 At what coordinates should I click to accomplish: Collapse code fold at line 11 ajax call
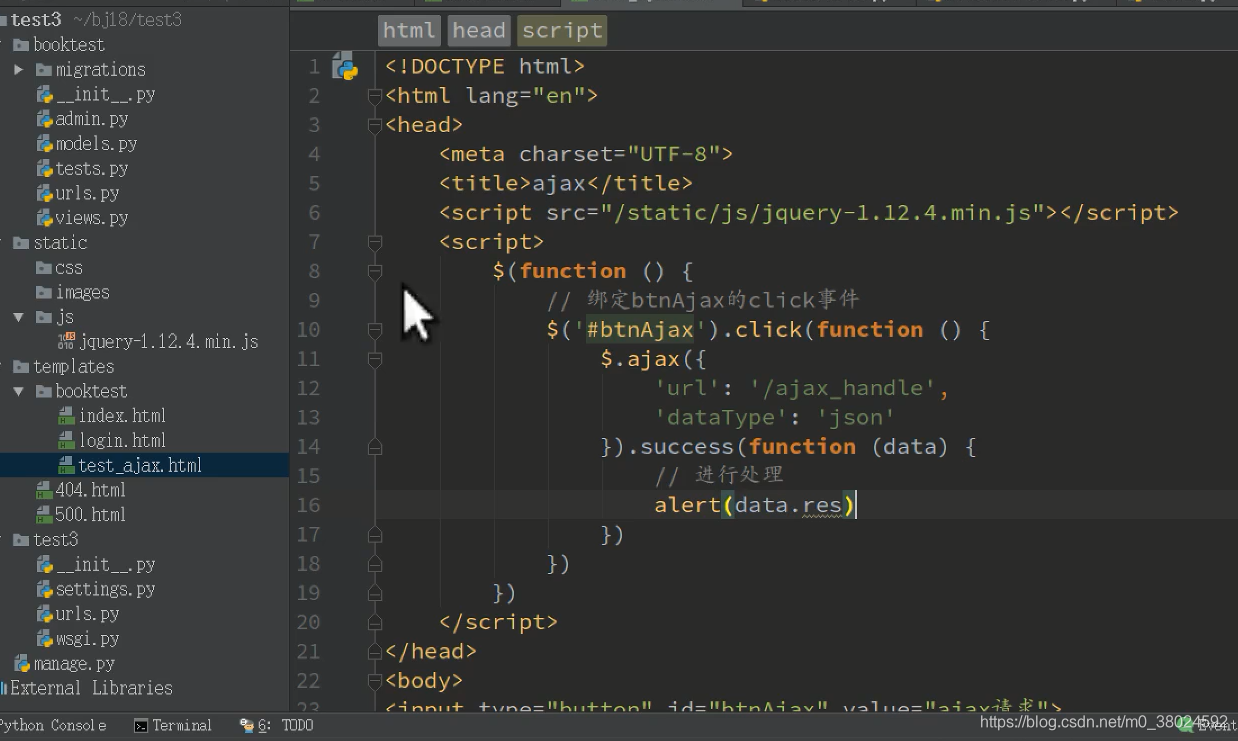point(374,359)
